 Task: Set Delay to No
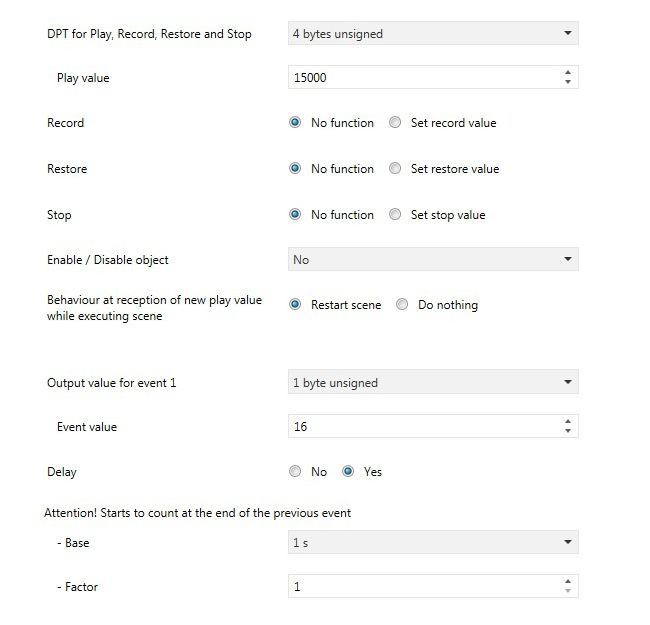(x=295, y=472)
